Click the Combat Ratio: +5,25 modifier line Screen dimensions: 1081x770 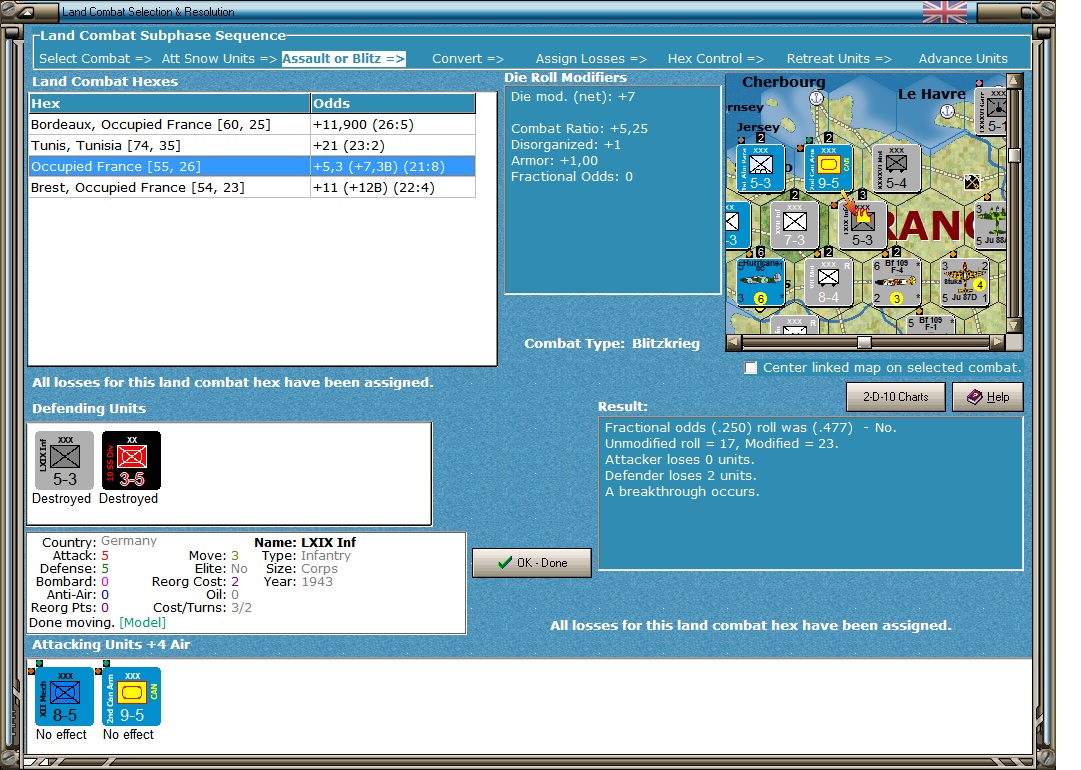pyautogui.click(x=579, y=128)
